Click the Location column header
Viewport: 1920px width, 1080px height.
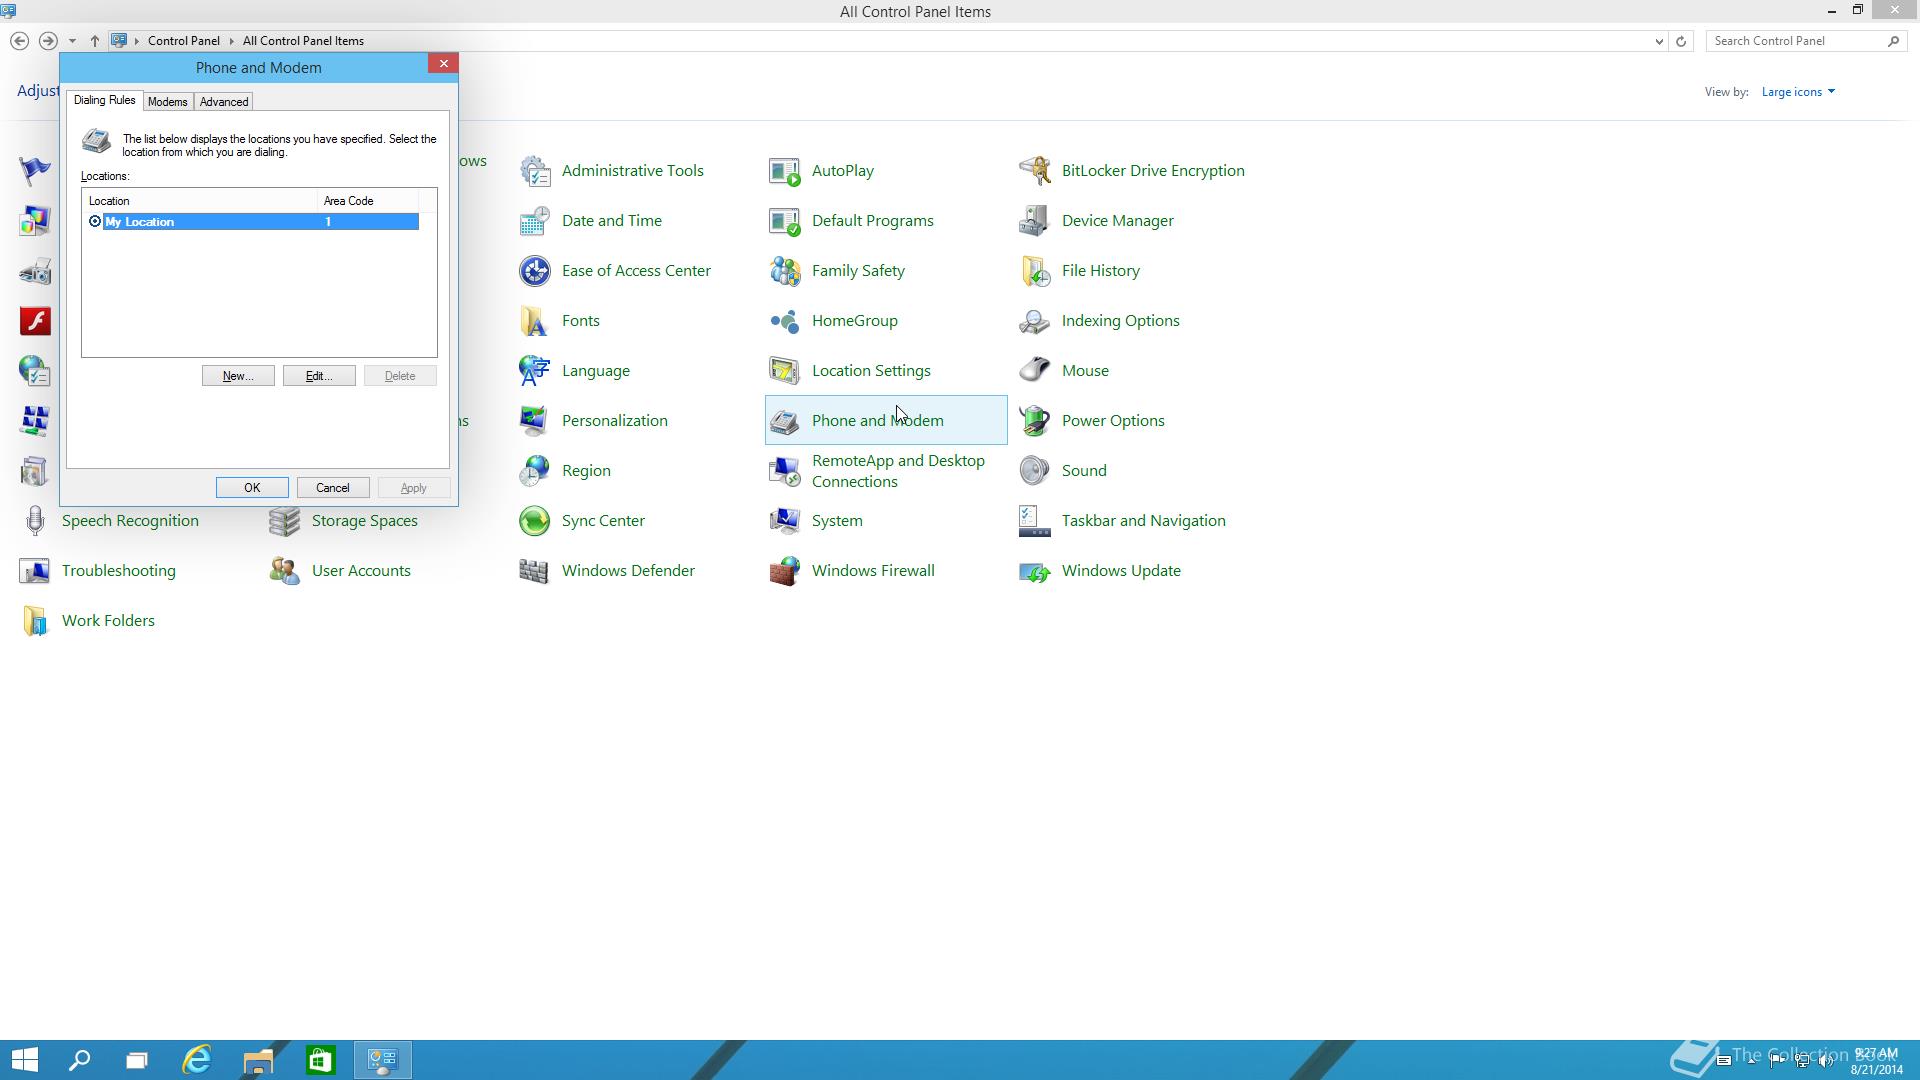(200, 201)
